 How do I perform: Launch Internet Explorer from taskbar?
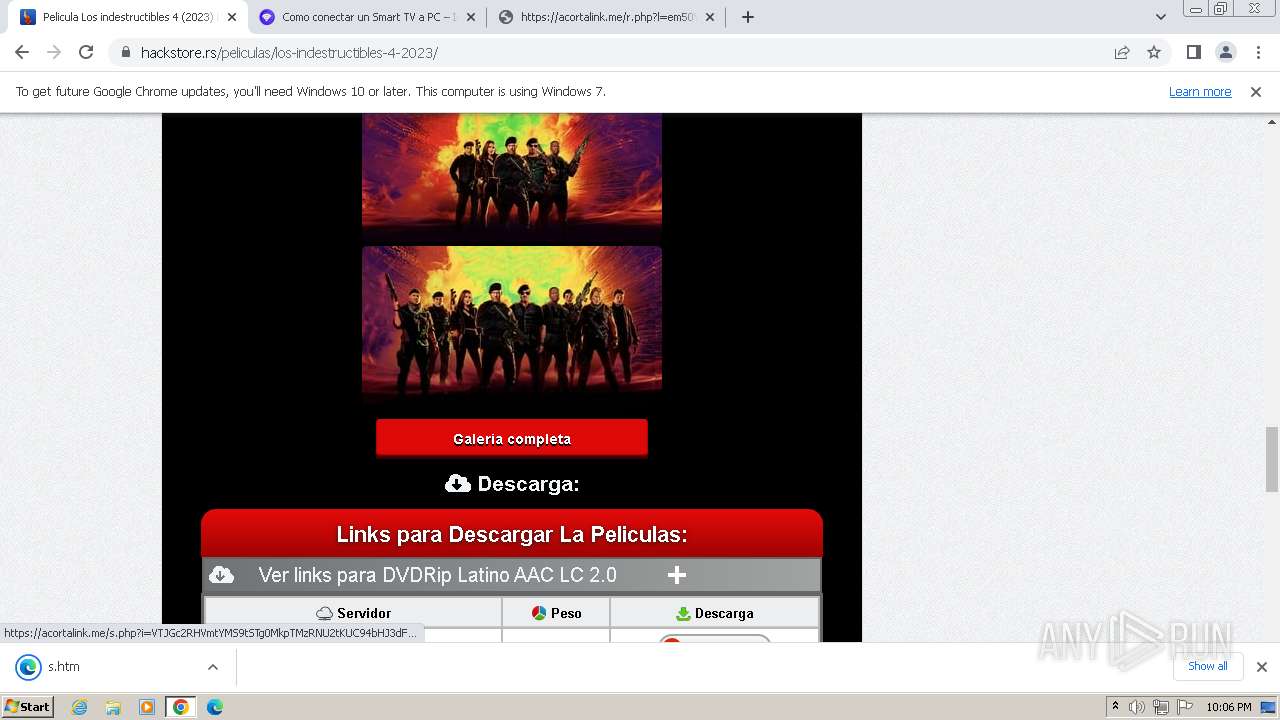point(79,707)
